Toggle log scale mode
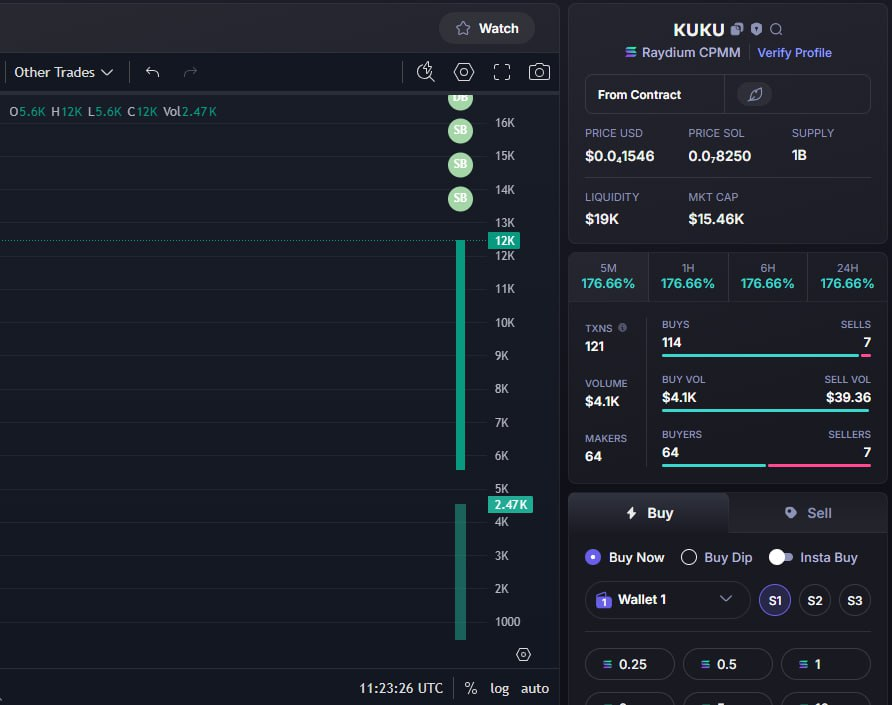Image resolution: width=892 pixels, height=705 pixels. (x=499, y=688)
